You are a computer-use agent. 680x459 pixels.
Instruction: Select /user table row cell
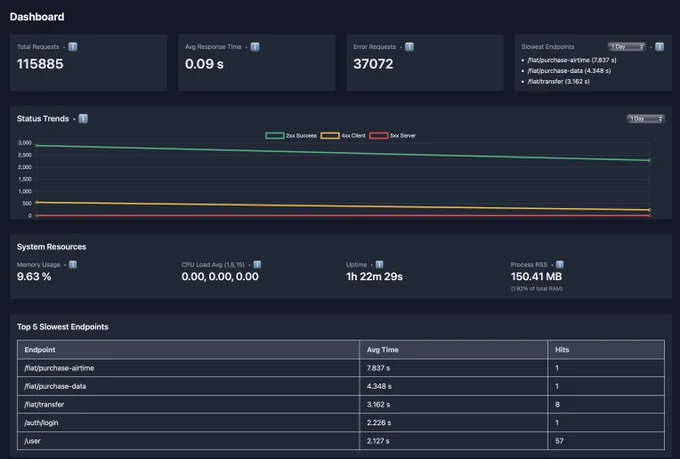188,441
